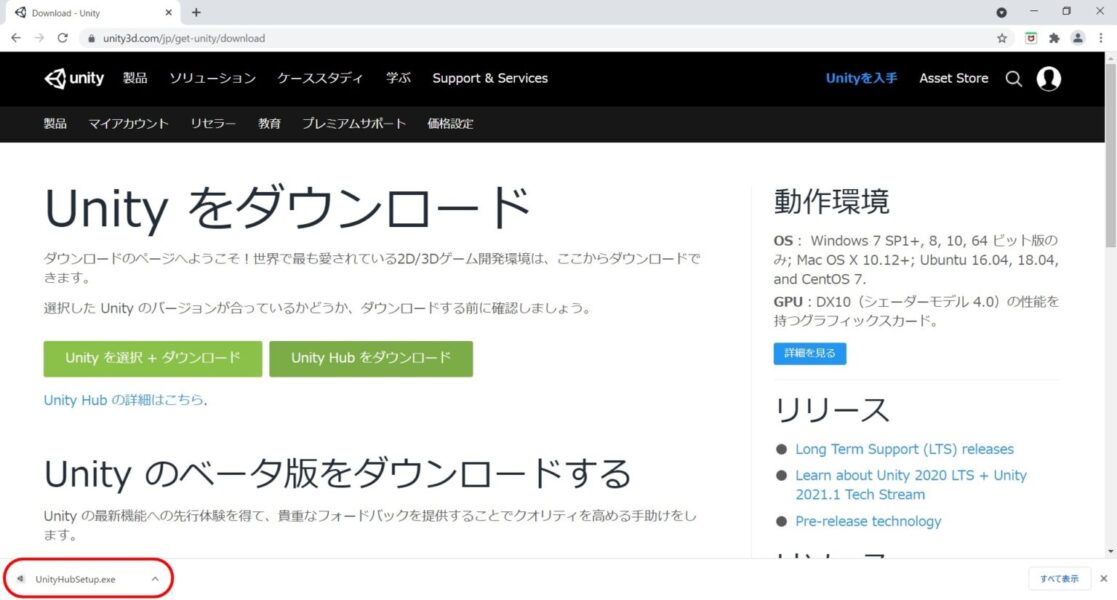
Task: Open the 製品 menu in top navigation
Action: click(135, 78)
